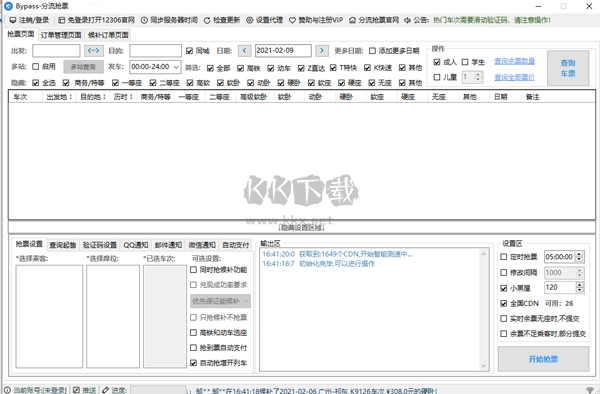Open 分流抢票官网 home icon
Image resolution: width=600 pixels, height=394 pixels.
(352, 20)
